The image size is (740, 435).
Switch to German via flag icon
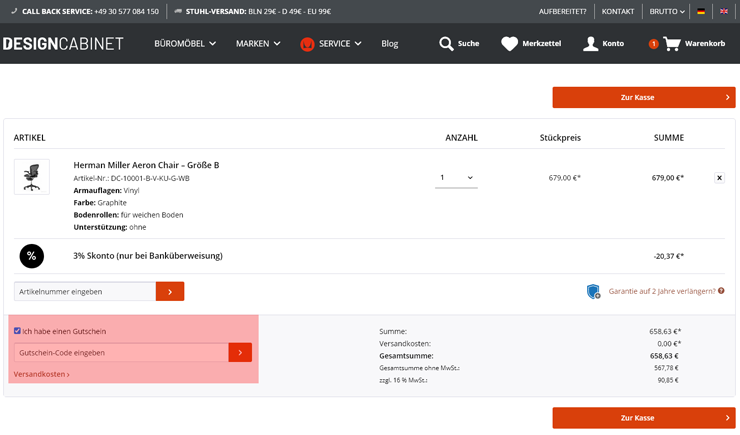tap(701, 11)
